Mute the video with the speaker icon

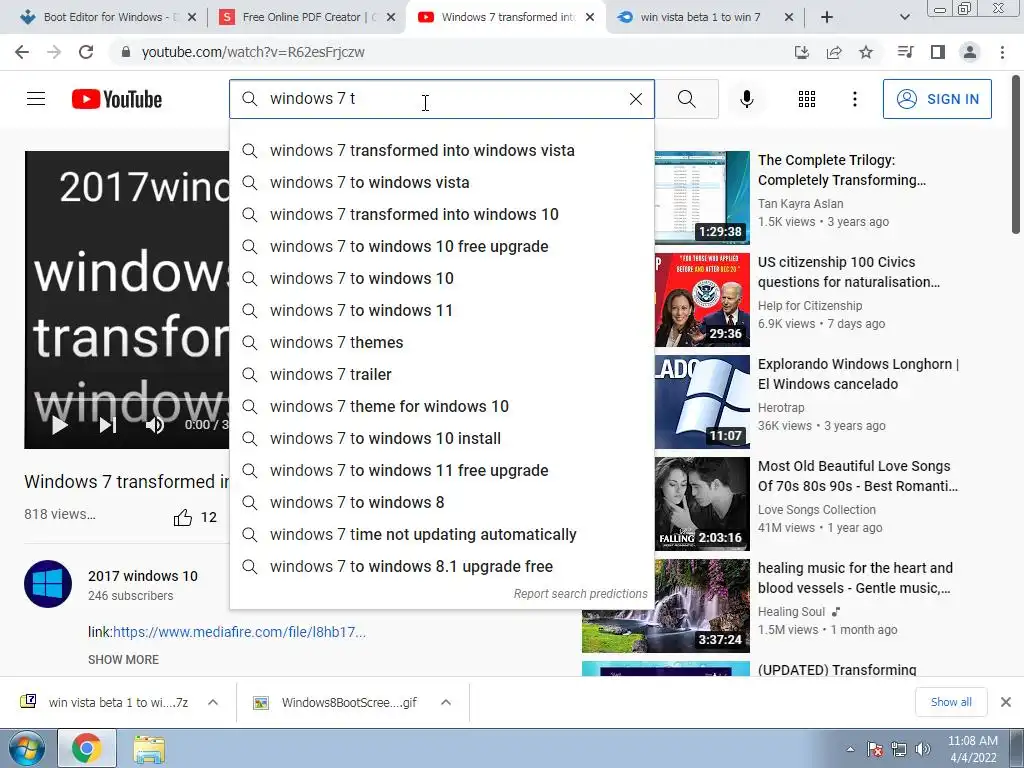[x=155, y=425]
